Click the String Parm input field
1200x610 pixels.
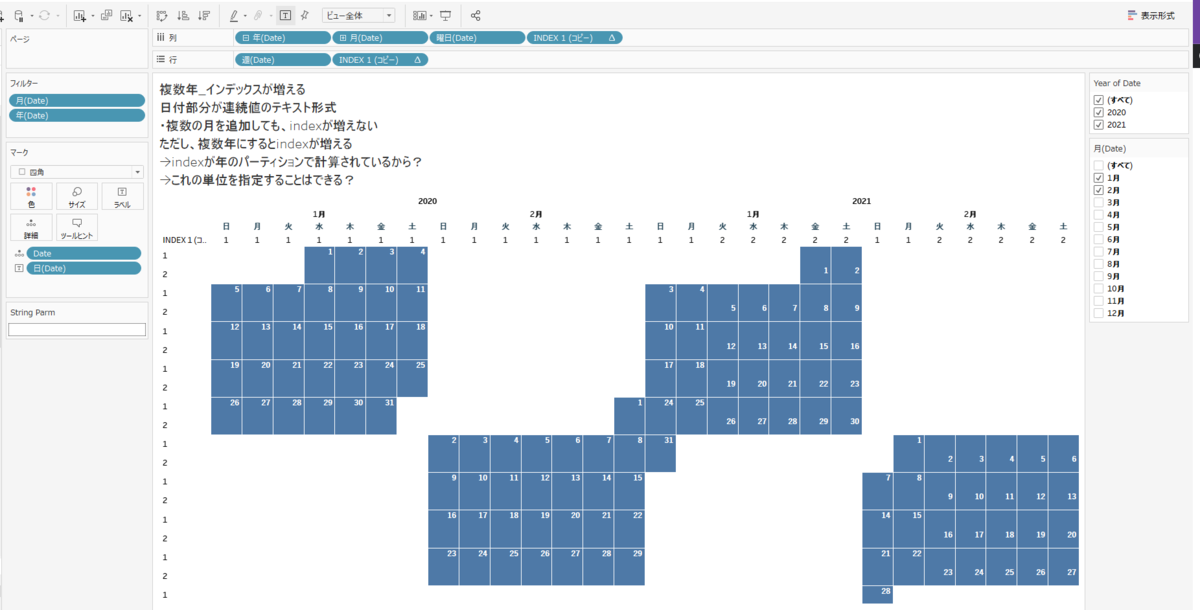pyautogui.click(x=77, y=329)
